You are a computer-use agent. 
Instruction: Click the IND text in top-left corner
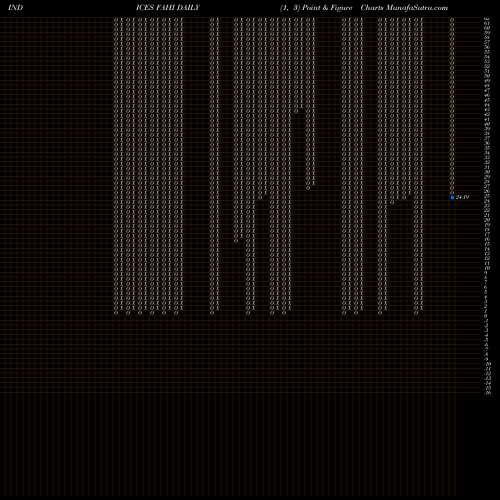click(15, 8)
